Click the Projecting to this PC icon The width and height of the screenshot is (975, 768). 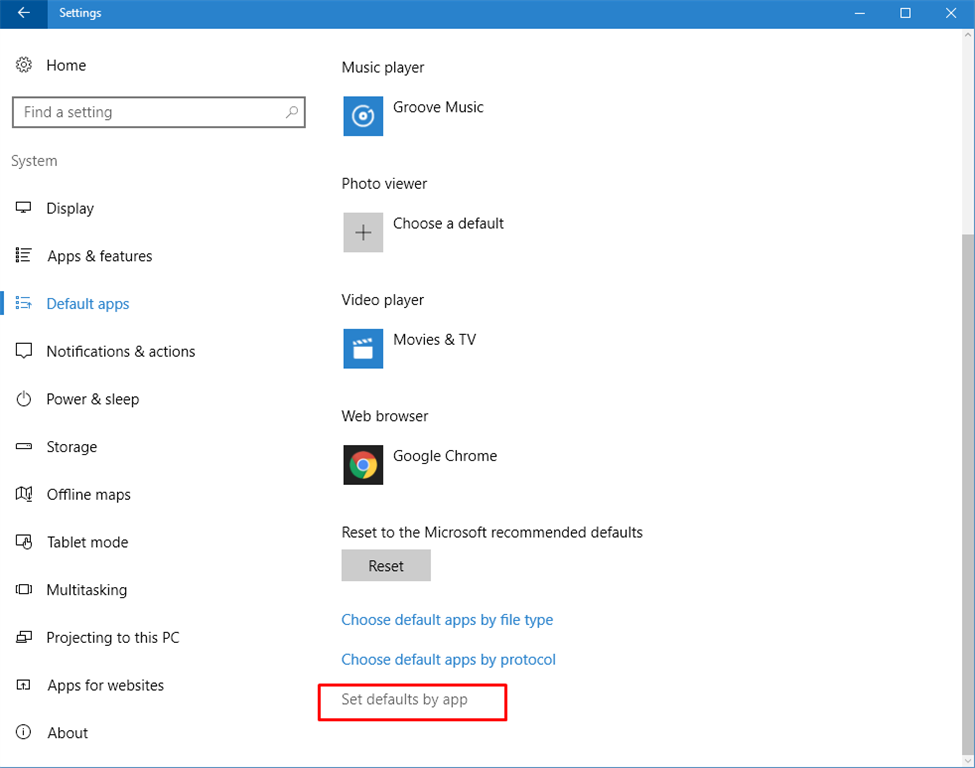pyautogui.click(x=24, y=637)
